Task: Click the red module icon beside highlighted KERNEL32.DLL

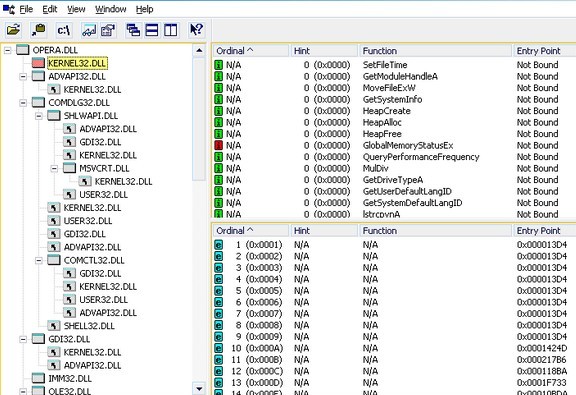Action: click(38, 63)
